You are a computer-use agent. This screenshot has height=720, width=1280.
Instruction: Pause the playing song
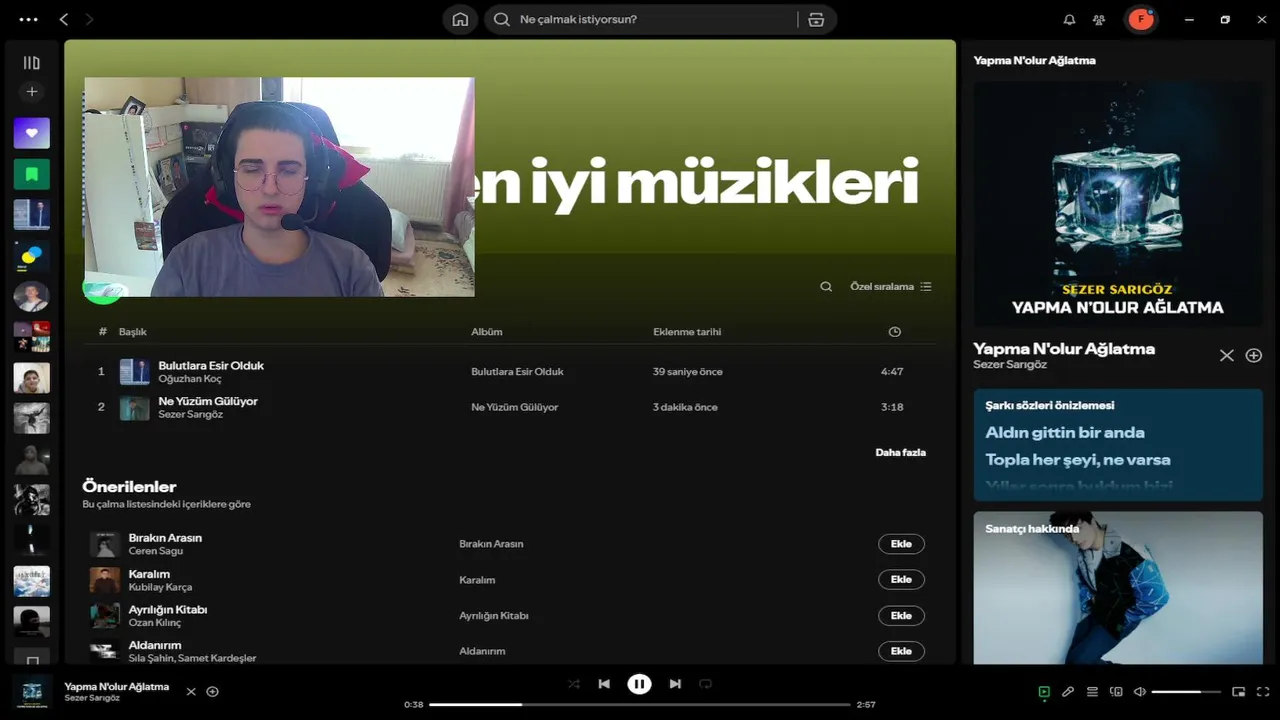click(639, 684)
